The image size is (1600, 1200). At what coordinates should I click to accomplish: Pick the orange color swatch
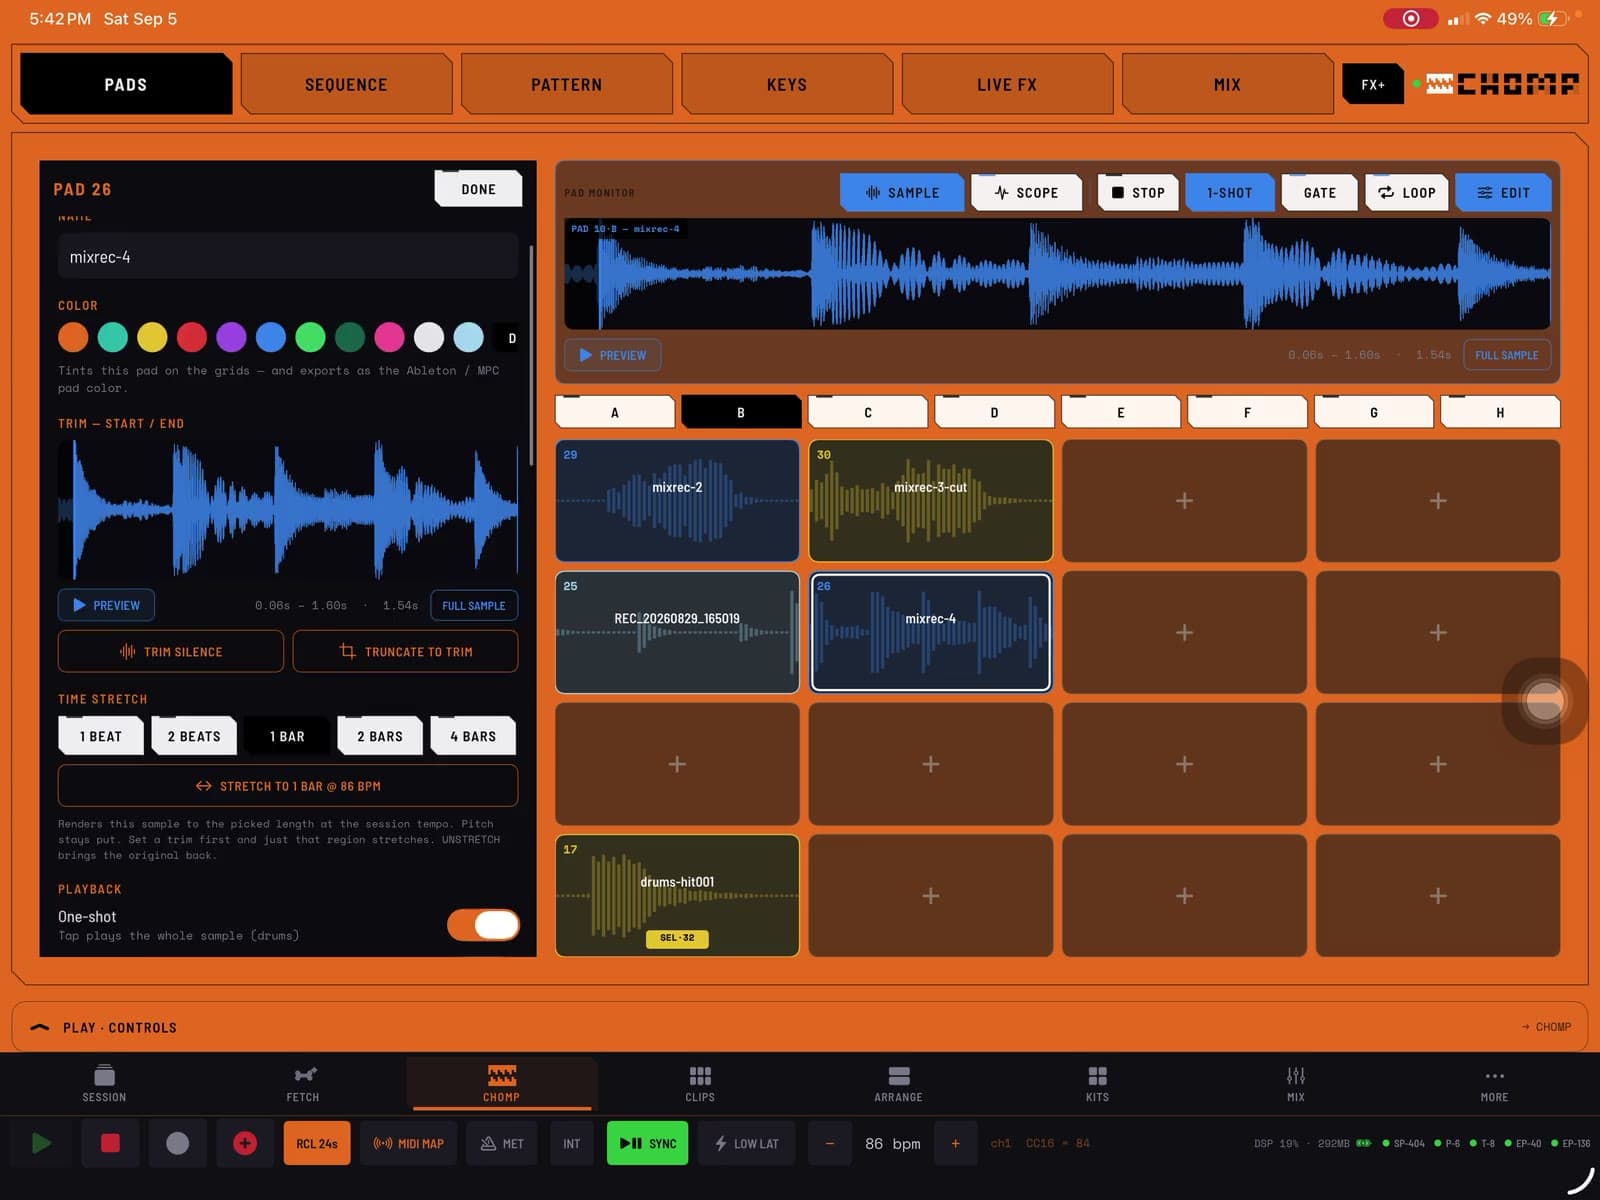click(x=73, y=337)
